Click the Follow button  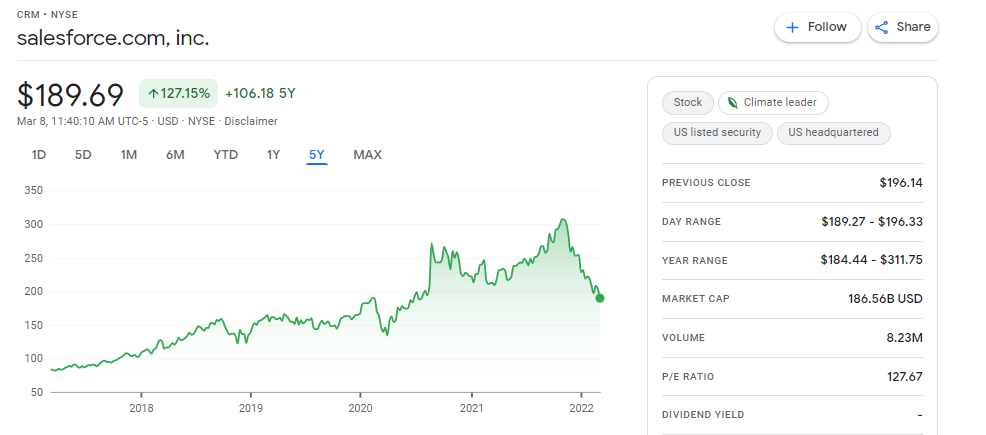pyautogui.click(x=817, y=28)
